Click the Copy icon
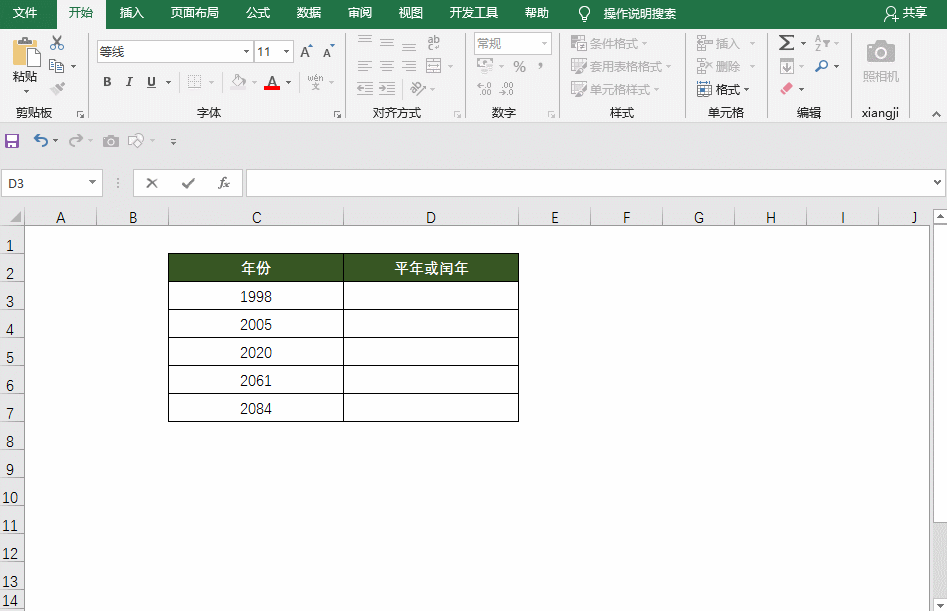The width and height of the screenshot is (947, 611). tap(56, 66)
